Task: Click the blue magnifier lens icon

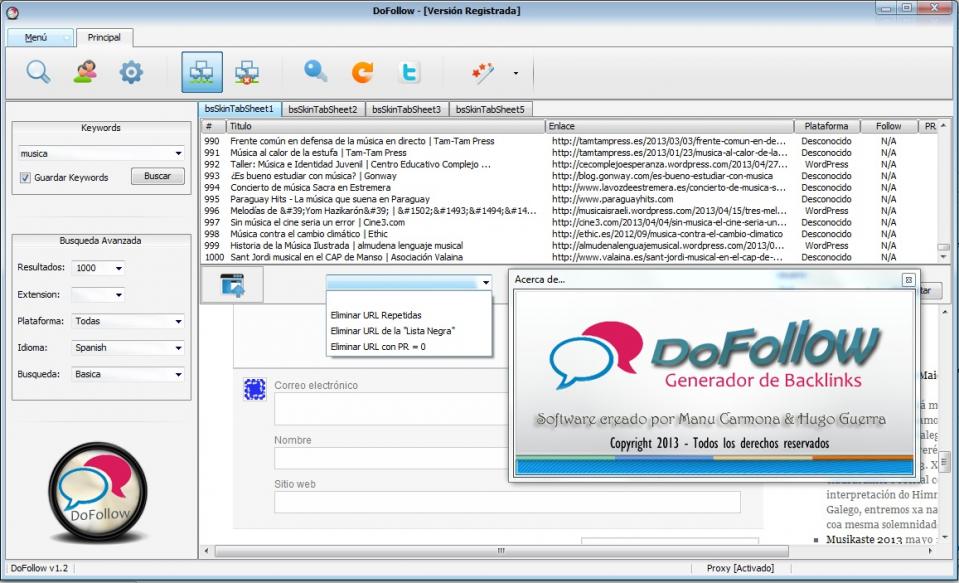Action: point(316,72)
